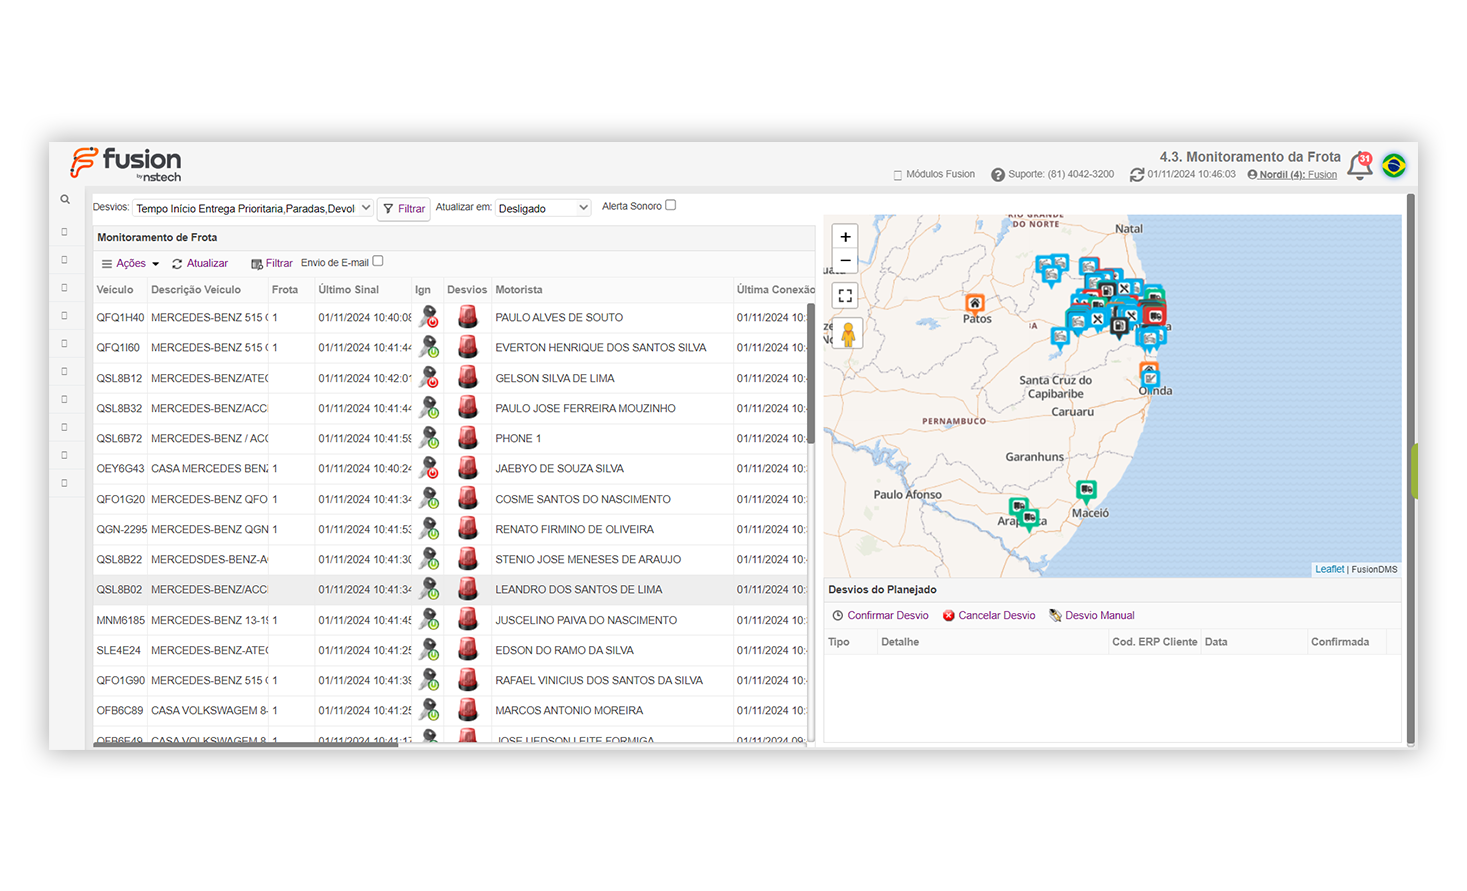Open the Nordil (4): Fusion user link
Screen dimensions: 1467x891
(x=1292, y=175)
